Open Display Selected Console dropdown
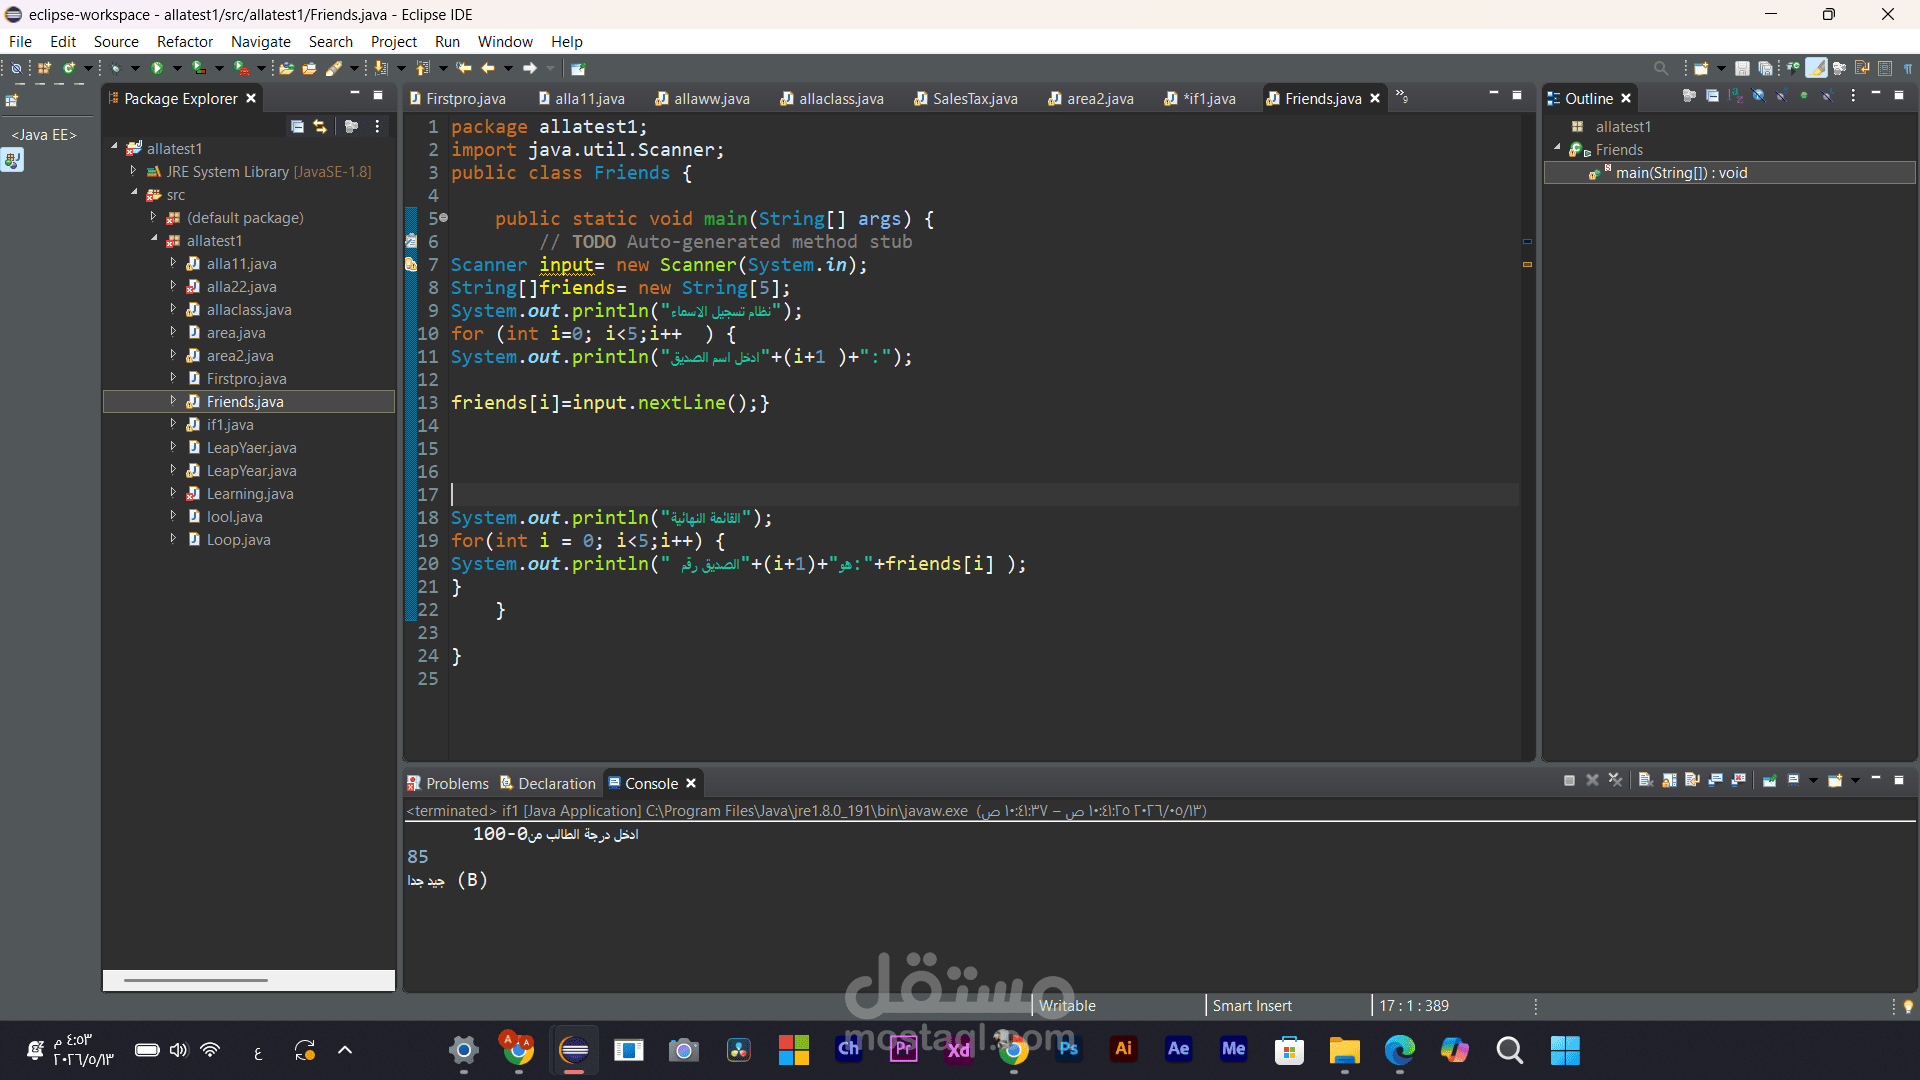The width and height of the screenshot is (1920, 1080). (1813, 780)
